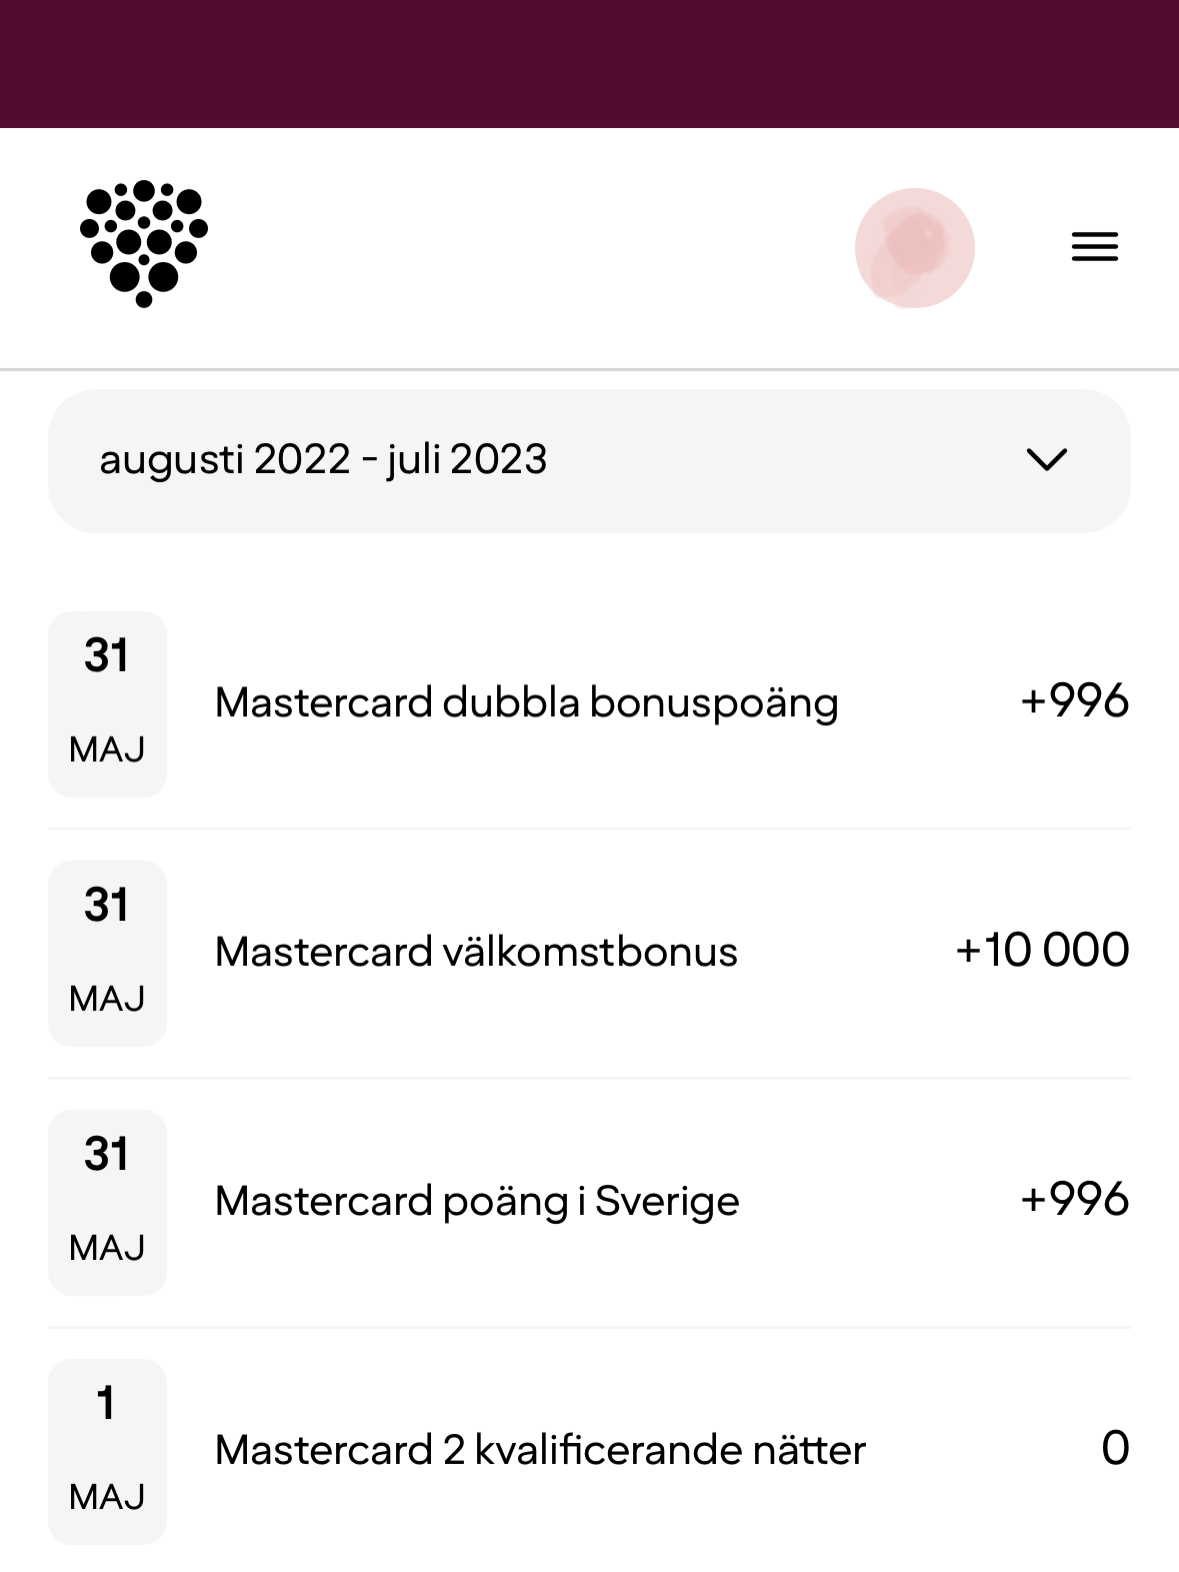Select the Mastercard välkomstbonus transaction

coord(476,952)
